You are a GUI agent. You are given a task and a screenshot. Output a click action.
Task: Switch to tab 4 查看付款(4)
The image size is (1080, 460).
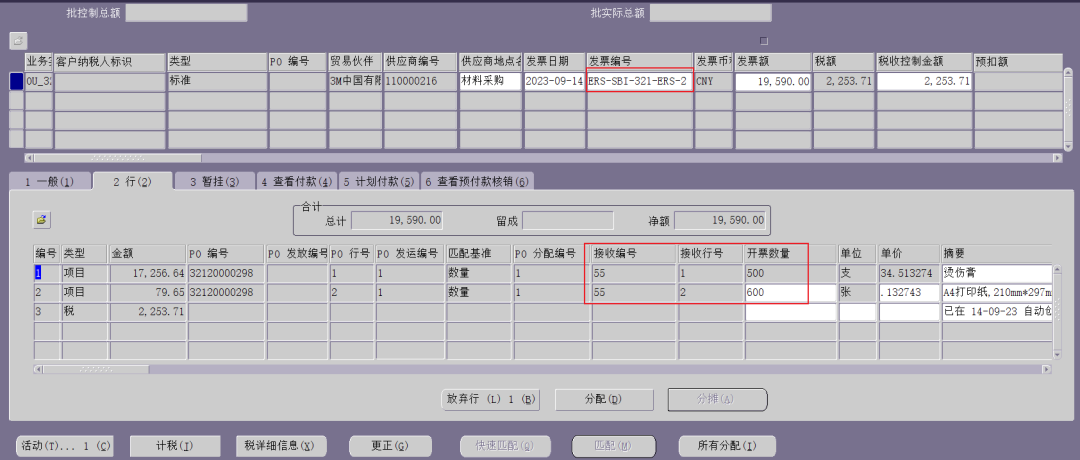296,182
